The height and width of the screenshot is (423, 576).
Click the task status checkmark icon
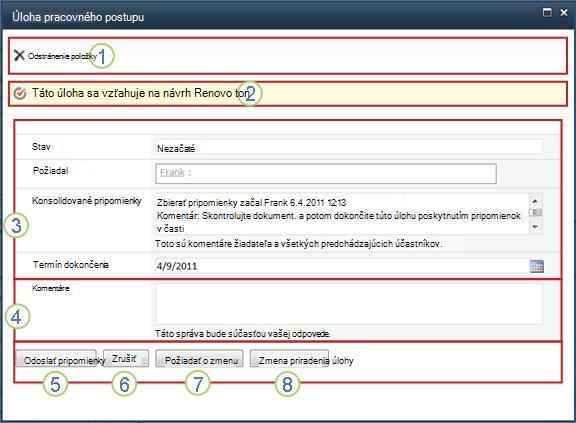click(19, 93)
